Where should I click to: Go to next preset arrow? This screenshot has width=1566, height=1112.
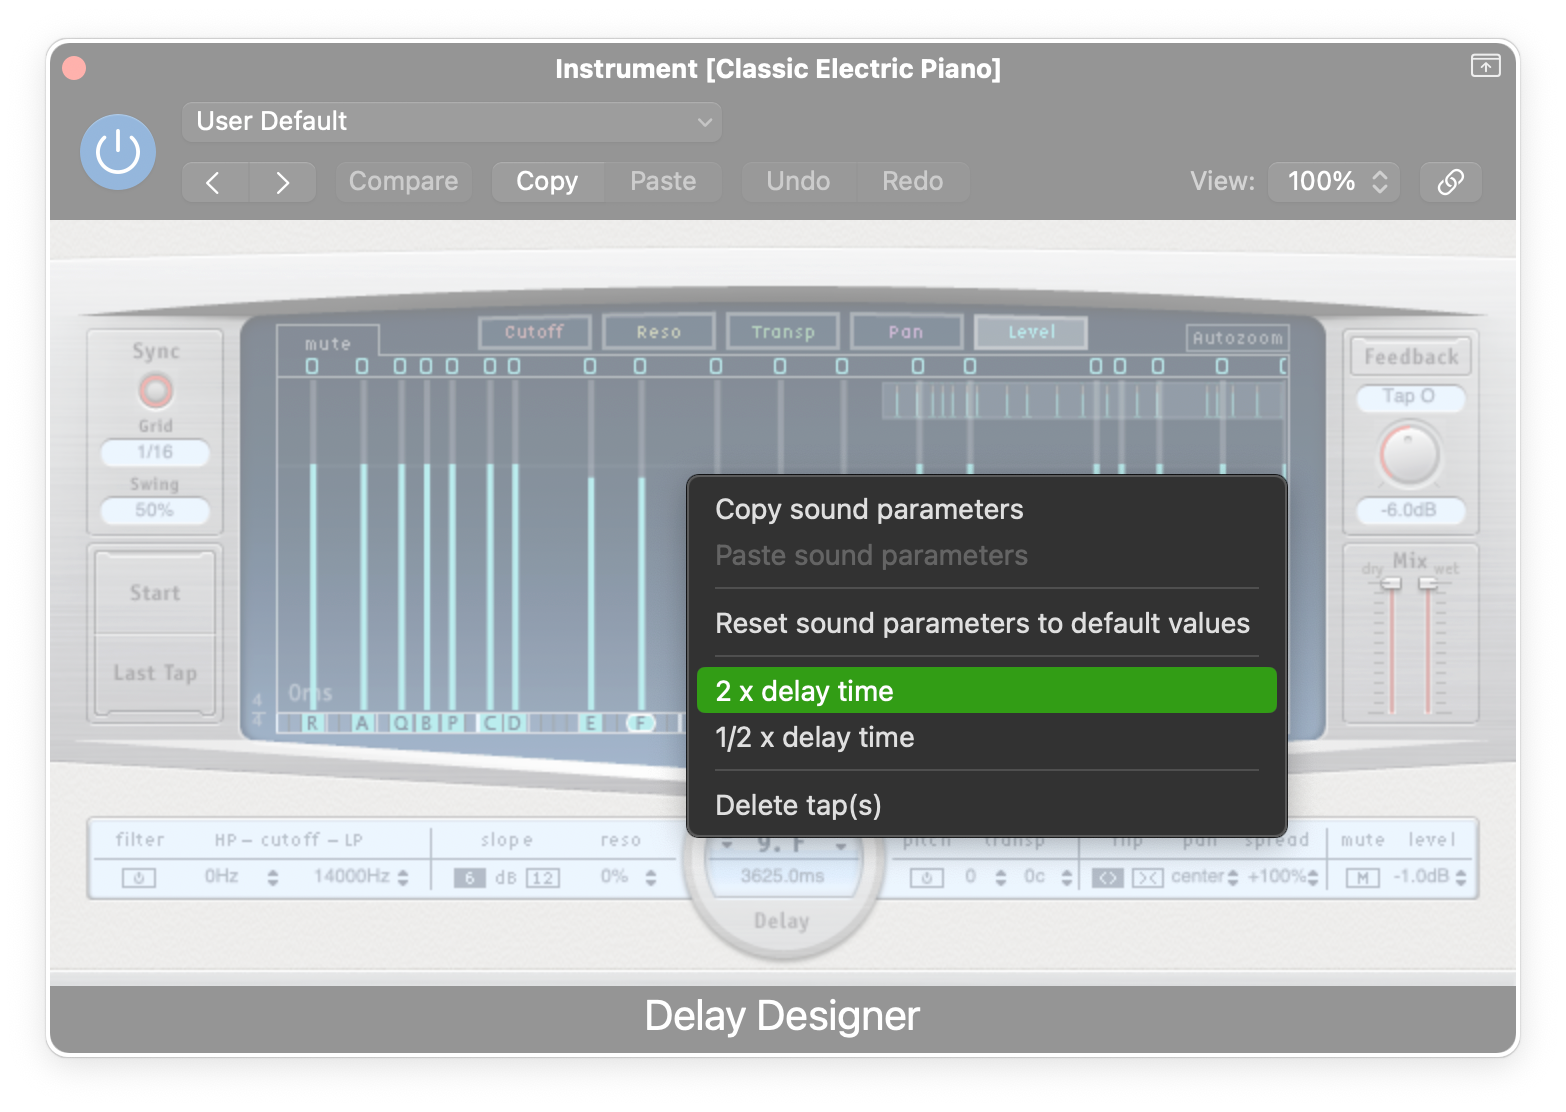click(283, 182)
